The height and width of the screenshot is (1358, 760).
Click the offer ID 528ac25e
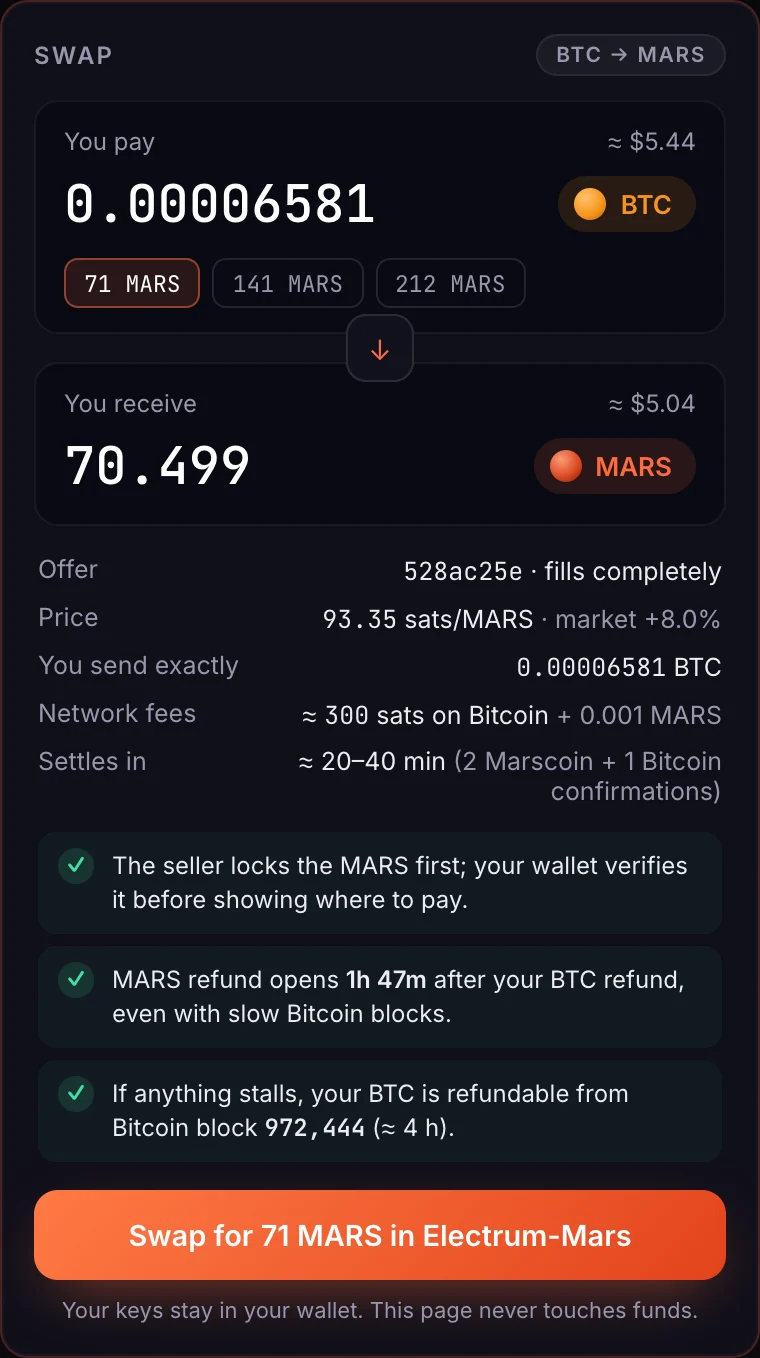coord(463,572)
